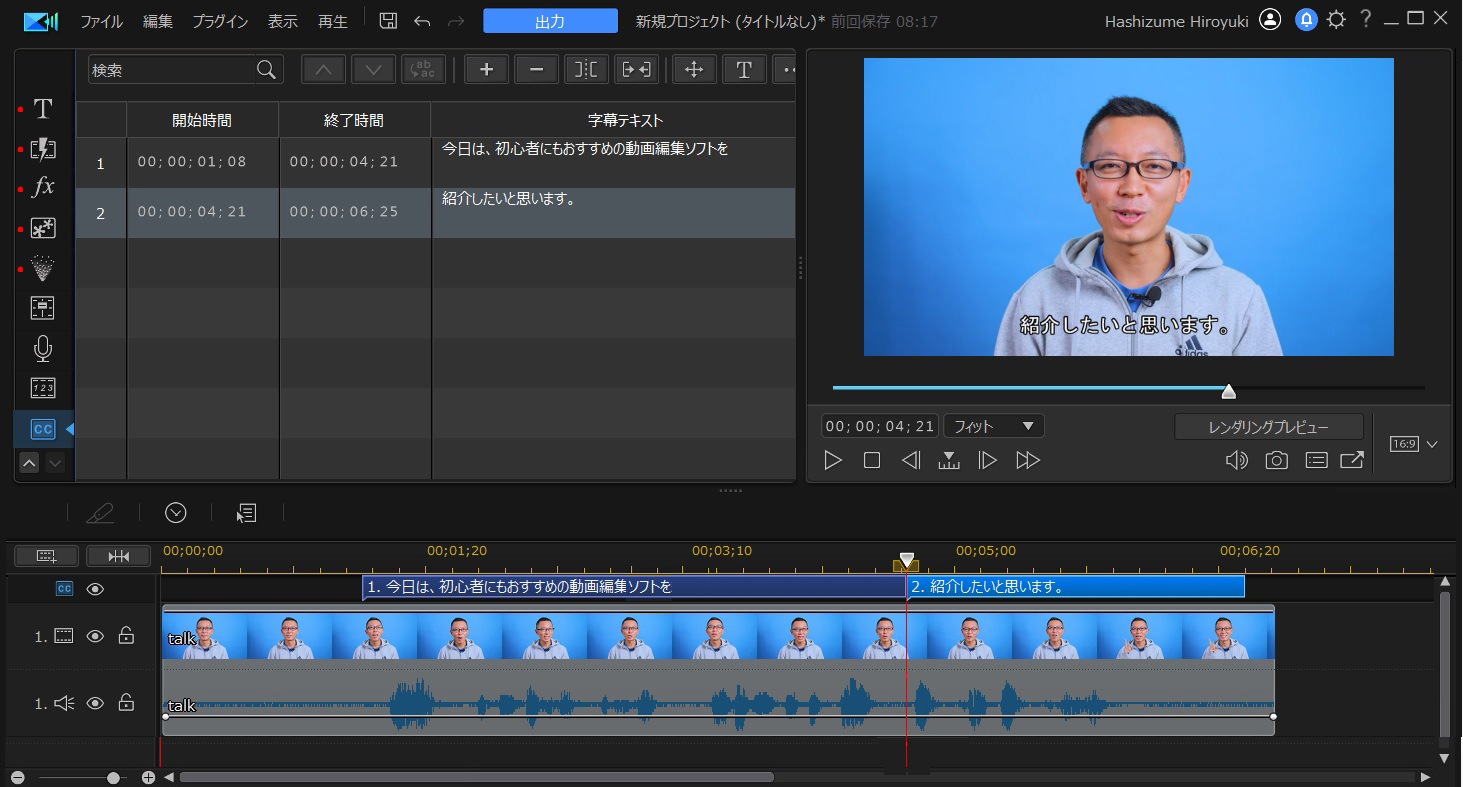Take a snapshot with the camera icon
This screenshot has width=1463, height=787.
tap(1276, 460)
